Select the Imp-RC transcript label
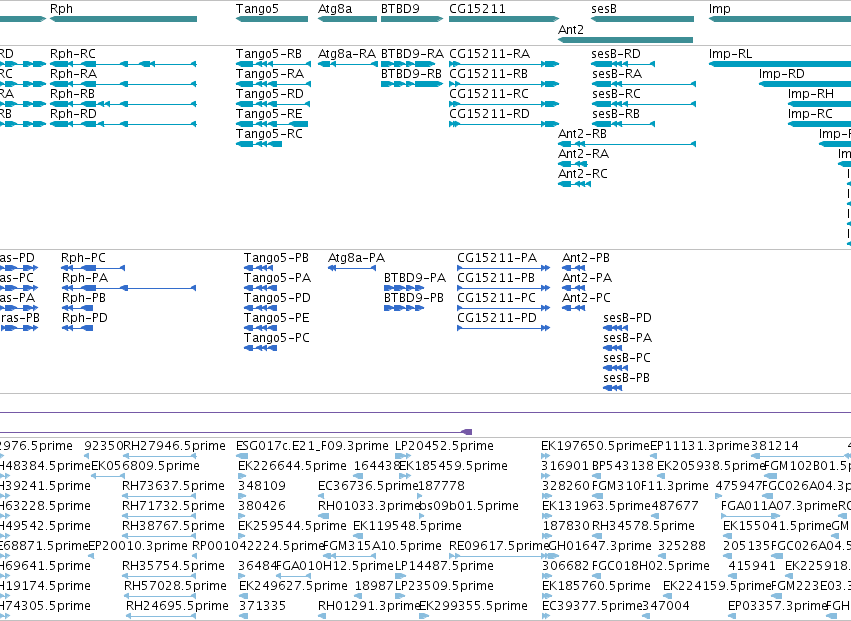This screenshot has height=621, width=851. 810,114
